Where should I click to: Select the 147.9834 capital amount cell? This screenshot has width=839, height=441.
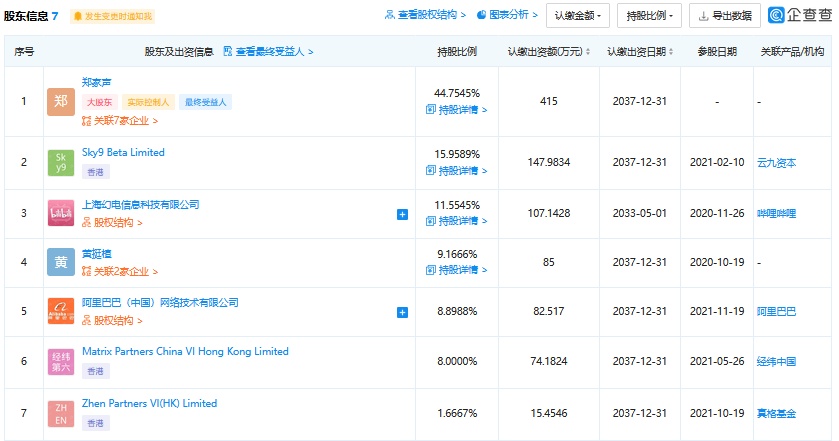tap(549, 162)
